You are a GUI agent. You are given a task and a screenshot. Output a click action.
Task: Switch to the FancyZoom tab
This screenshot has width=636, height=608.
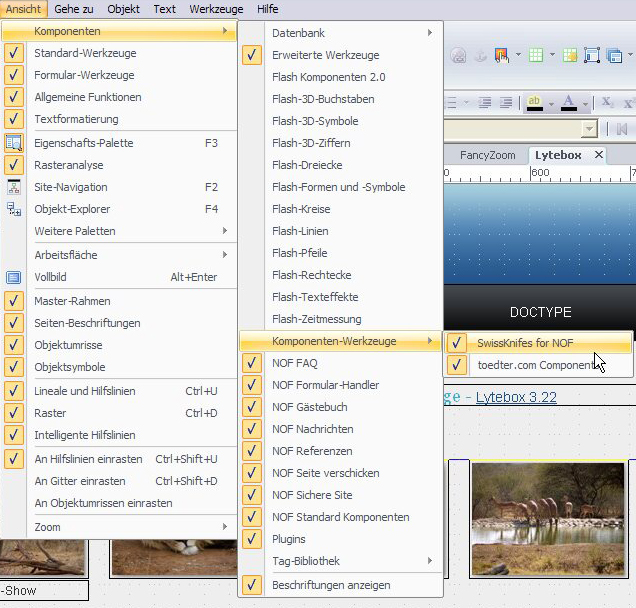click(x=487, y=155)
